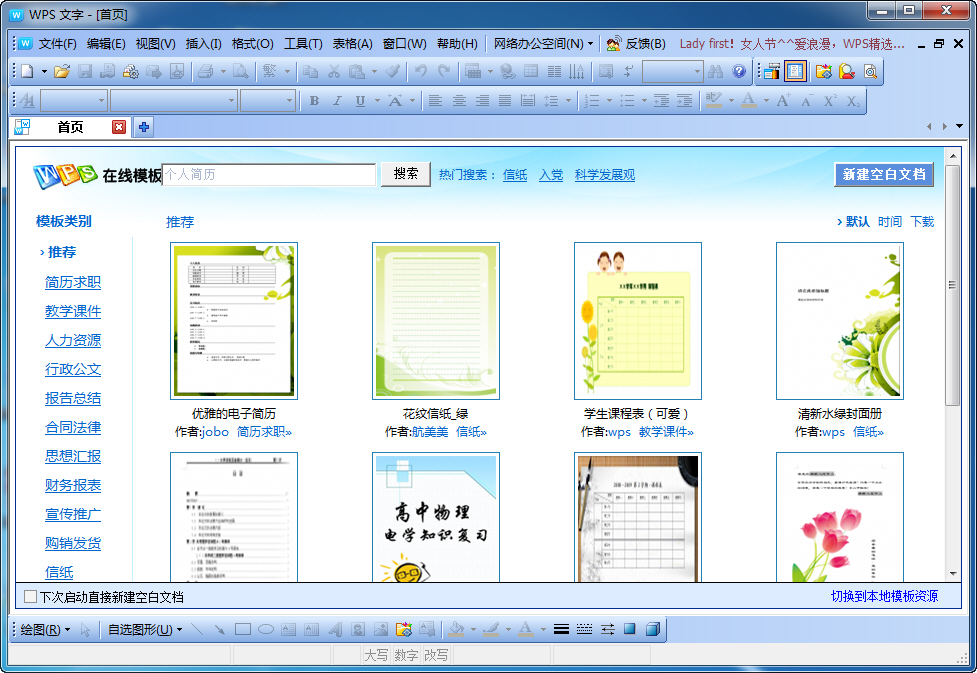Click the 科学发展观 hot search link
This screenshot has width=977, height=673.
604,175
